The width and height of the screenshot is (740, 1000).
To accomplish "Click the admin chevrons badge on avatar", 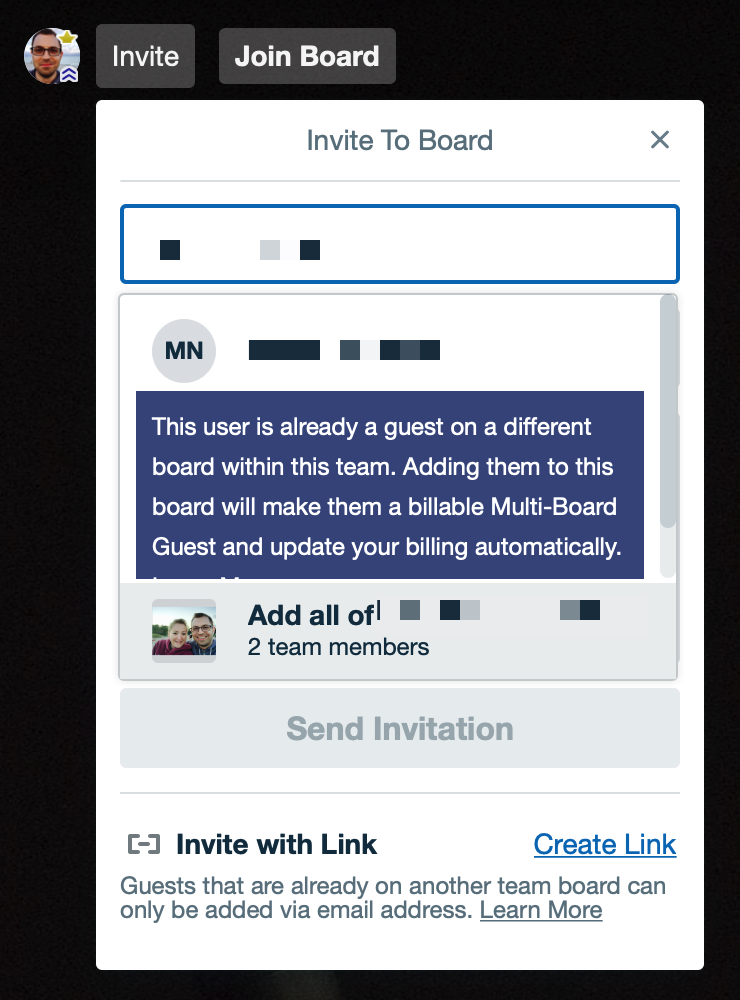I will tap(70, 75).
